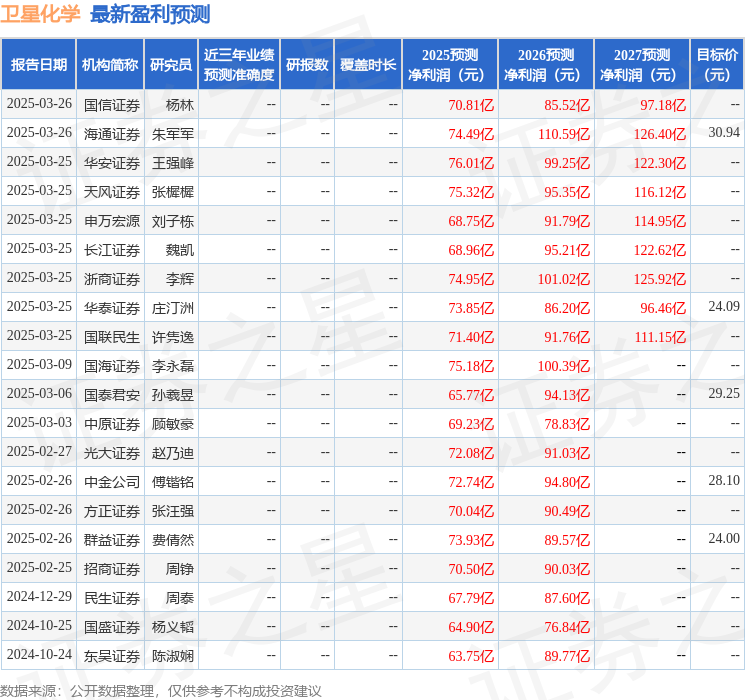Viewport: 745px width, 700px height.
Task: Select the 华安证券 institution cell
Action: tap(112, 163)
